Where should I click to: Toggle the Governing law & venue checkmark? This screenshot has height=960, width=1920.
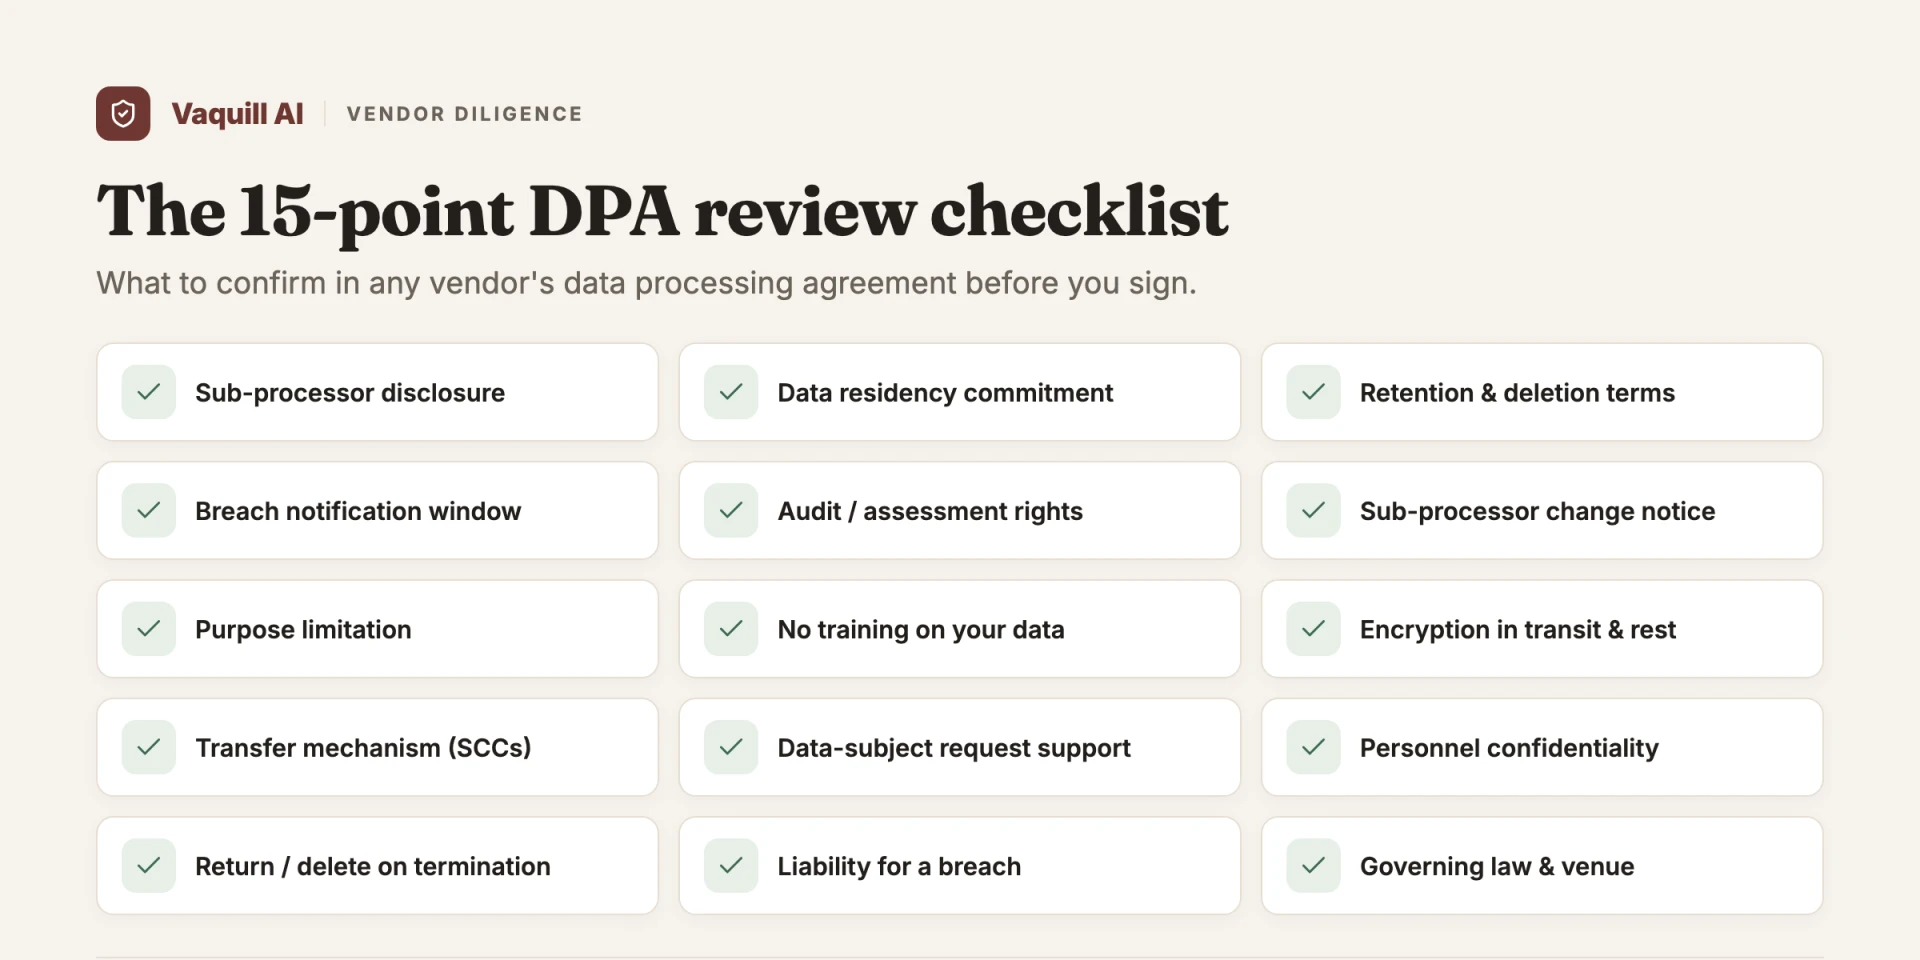[x=1313, y=866]
